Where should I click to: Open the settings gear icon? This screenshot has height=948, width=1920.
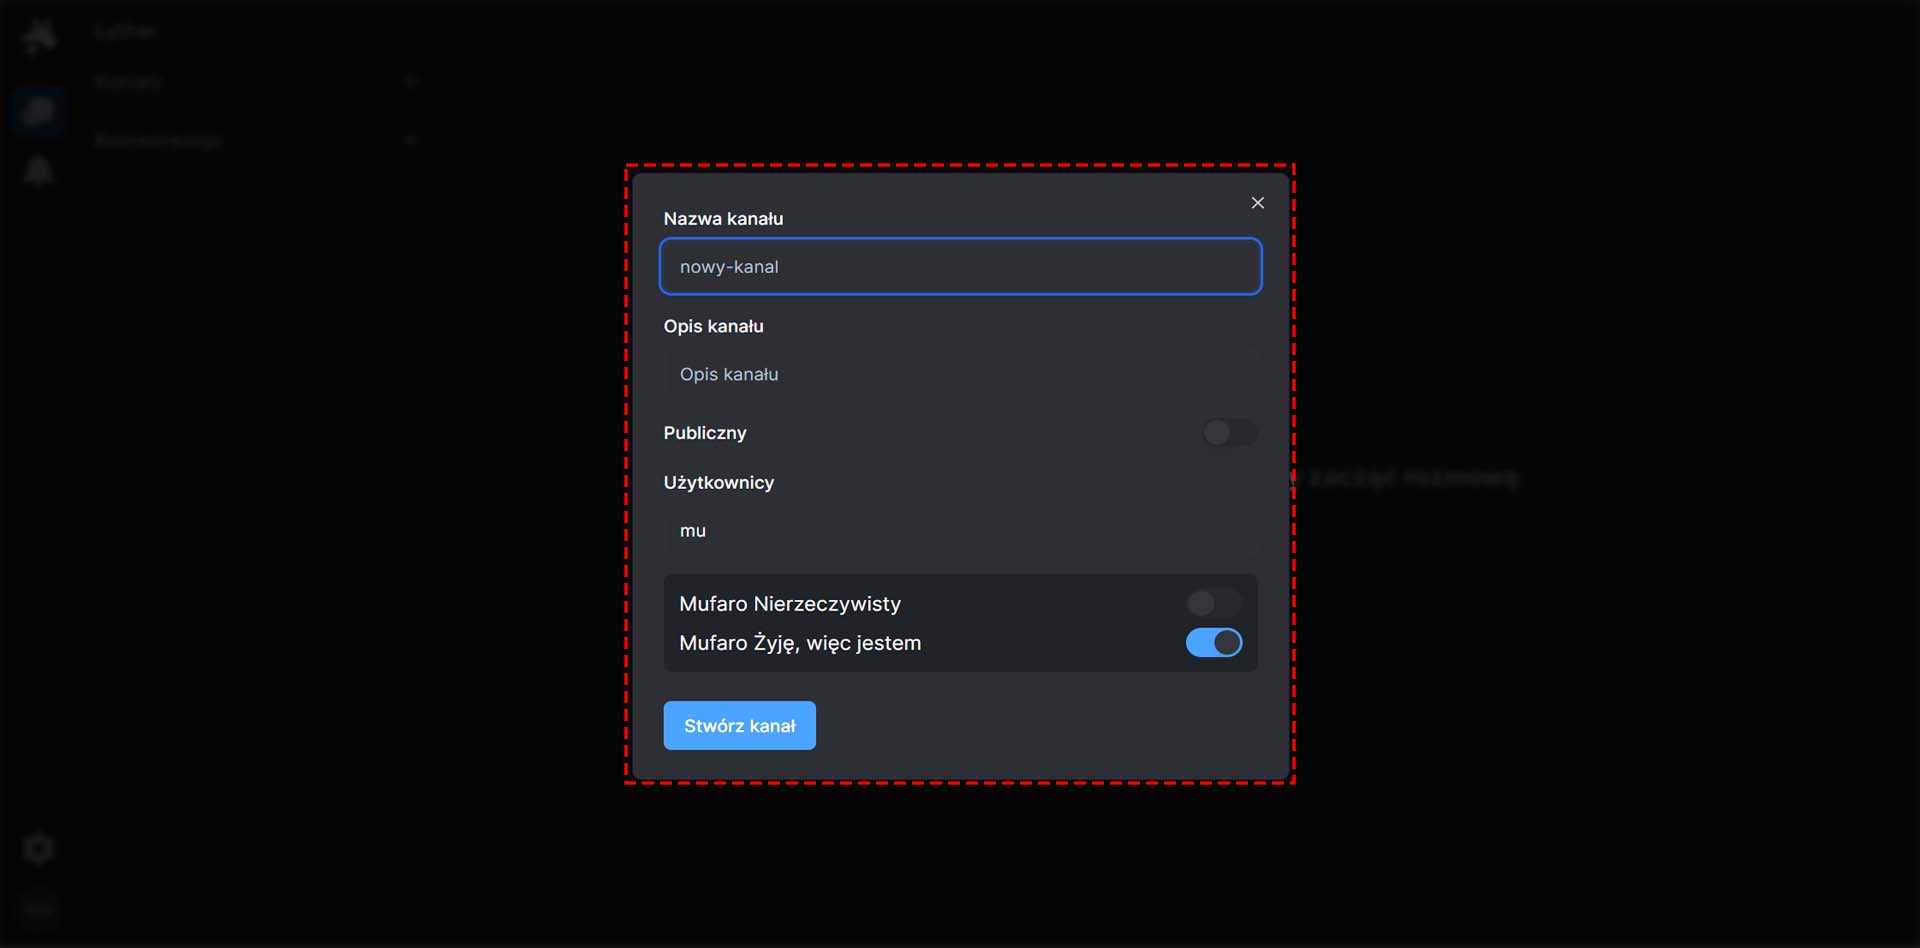tap(39, 849)
